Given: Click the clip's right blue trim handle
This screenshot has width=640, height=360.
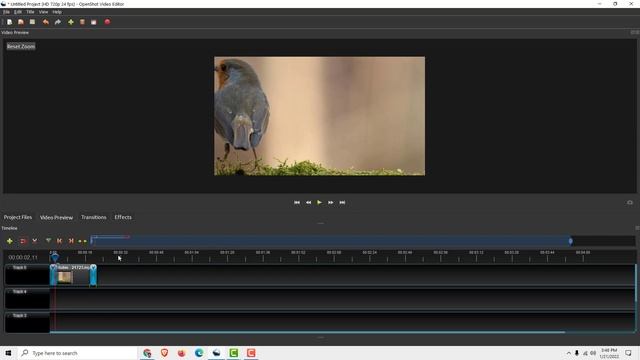Looking at the screenshot, I should pyautogui.click(x=93, y=275).
